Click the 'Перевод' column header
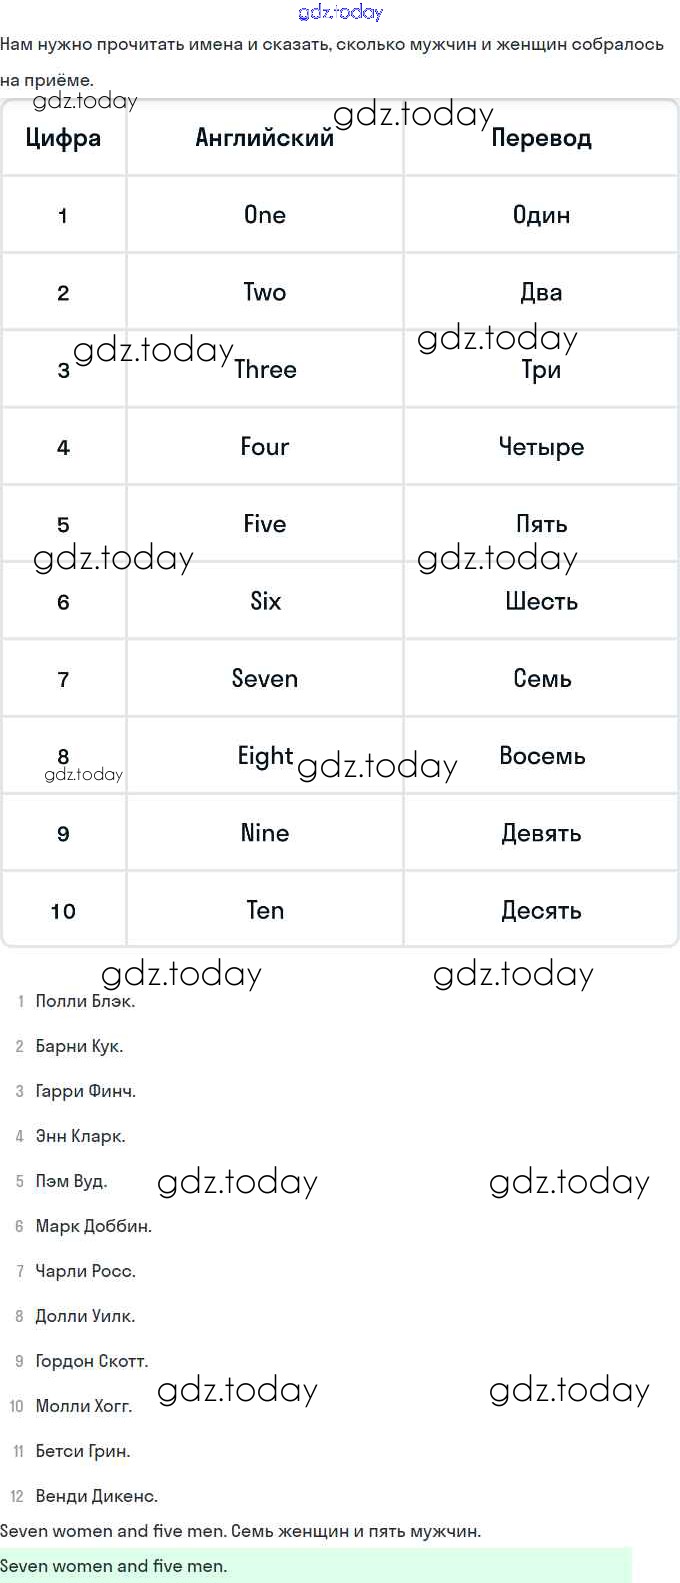 click(x=541, y=138)
